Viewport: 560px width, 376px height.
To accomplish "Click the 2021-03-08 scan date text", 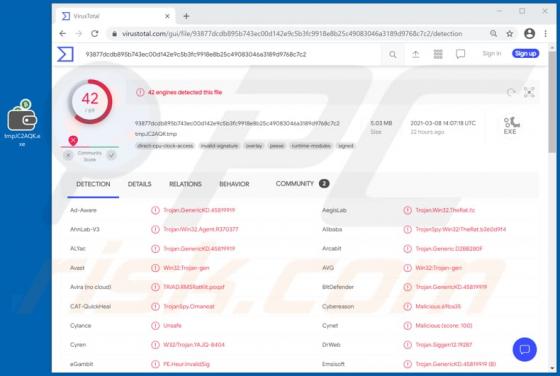I will (x=443, y=123).
